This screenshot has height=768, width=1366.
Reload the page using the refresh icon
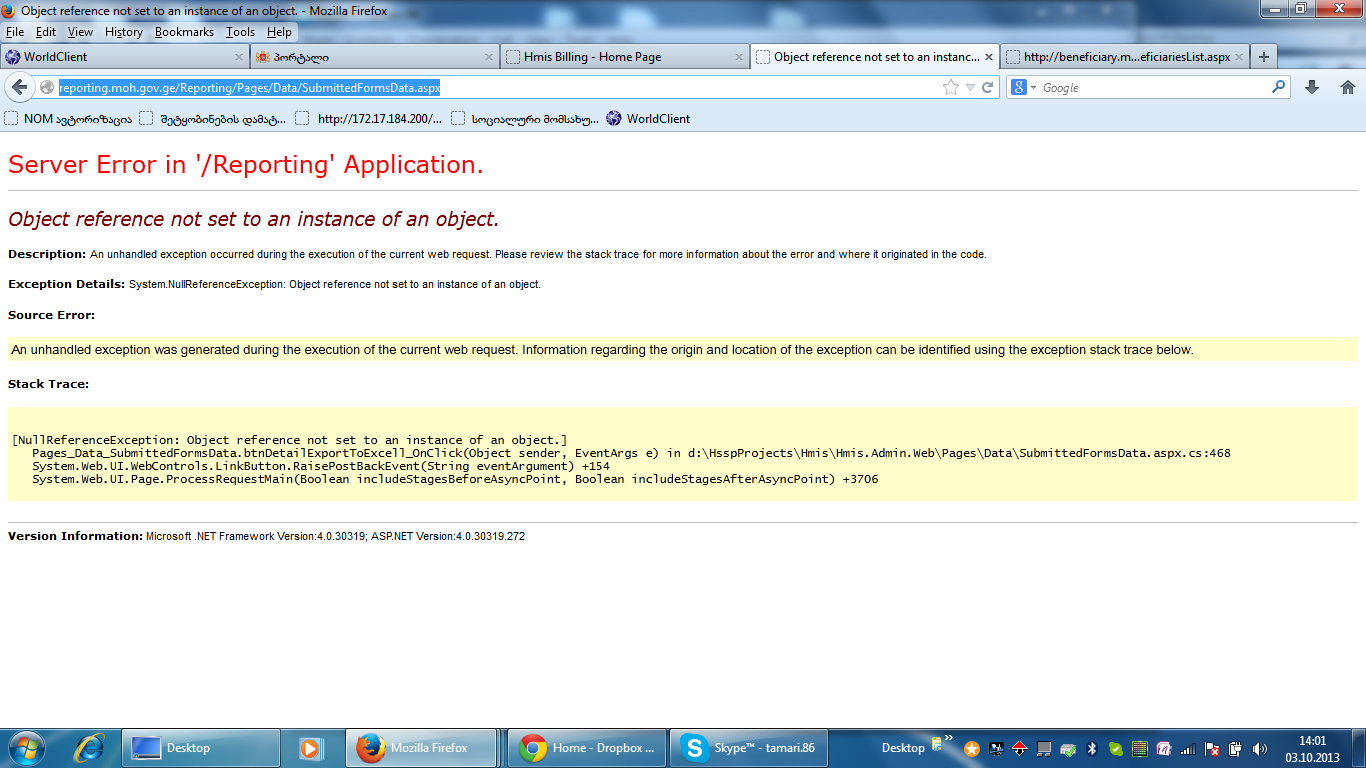point(987,88)
